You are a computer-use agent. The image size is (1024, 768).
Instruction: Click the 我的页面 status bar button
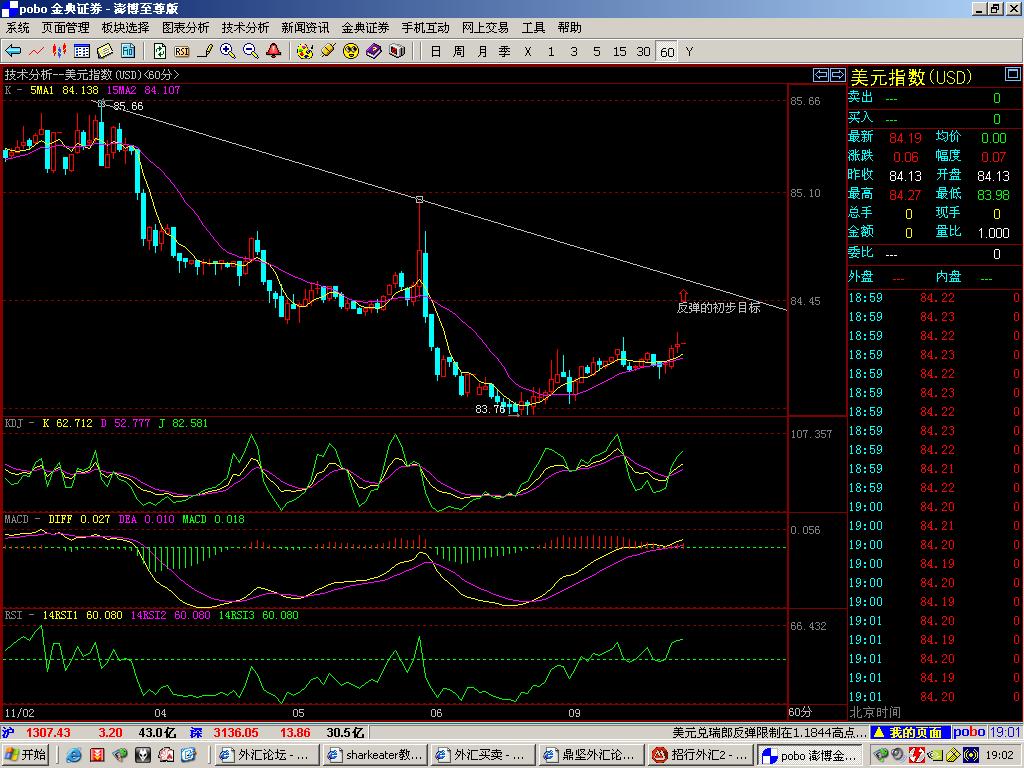[914, 733]
